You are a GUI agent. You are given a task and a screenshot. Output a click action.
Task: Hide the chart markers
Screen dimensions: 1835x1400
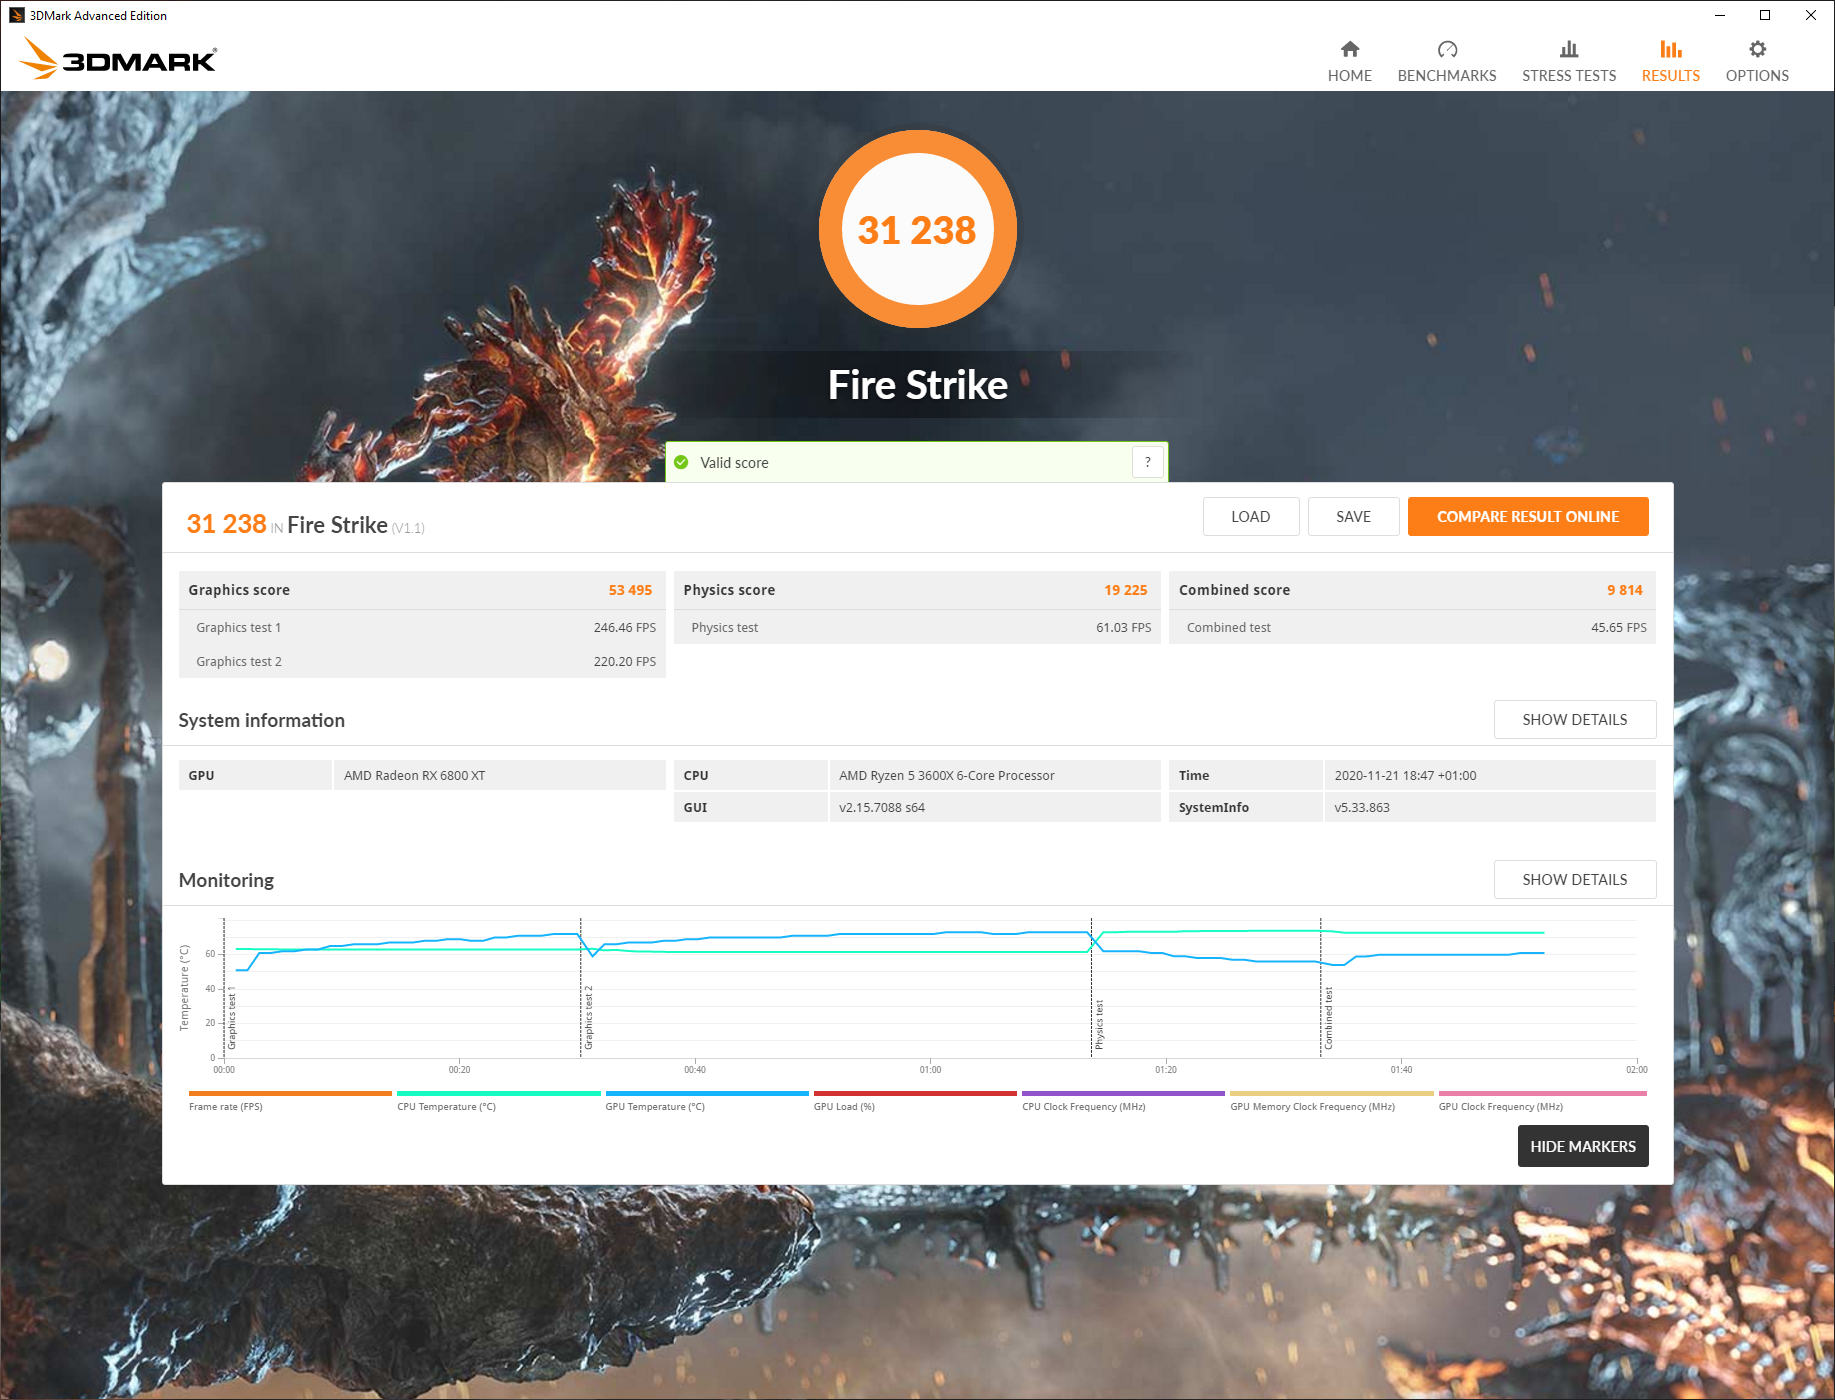1583,1146
